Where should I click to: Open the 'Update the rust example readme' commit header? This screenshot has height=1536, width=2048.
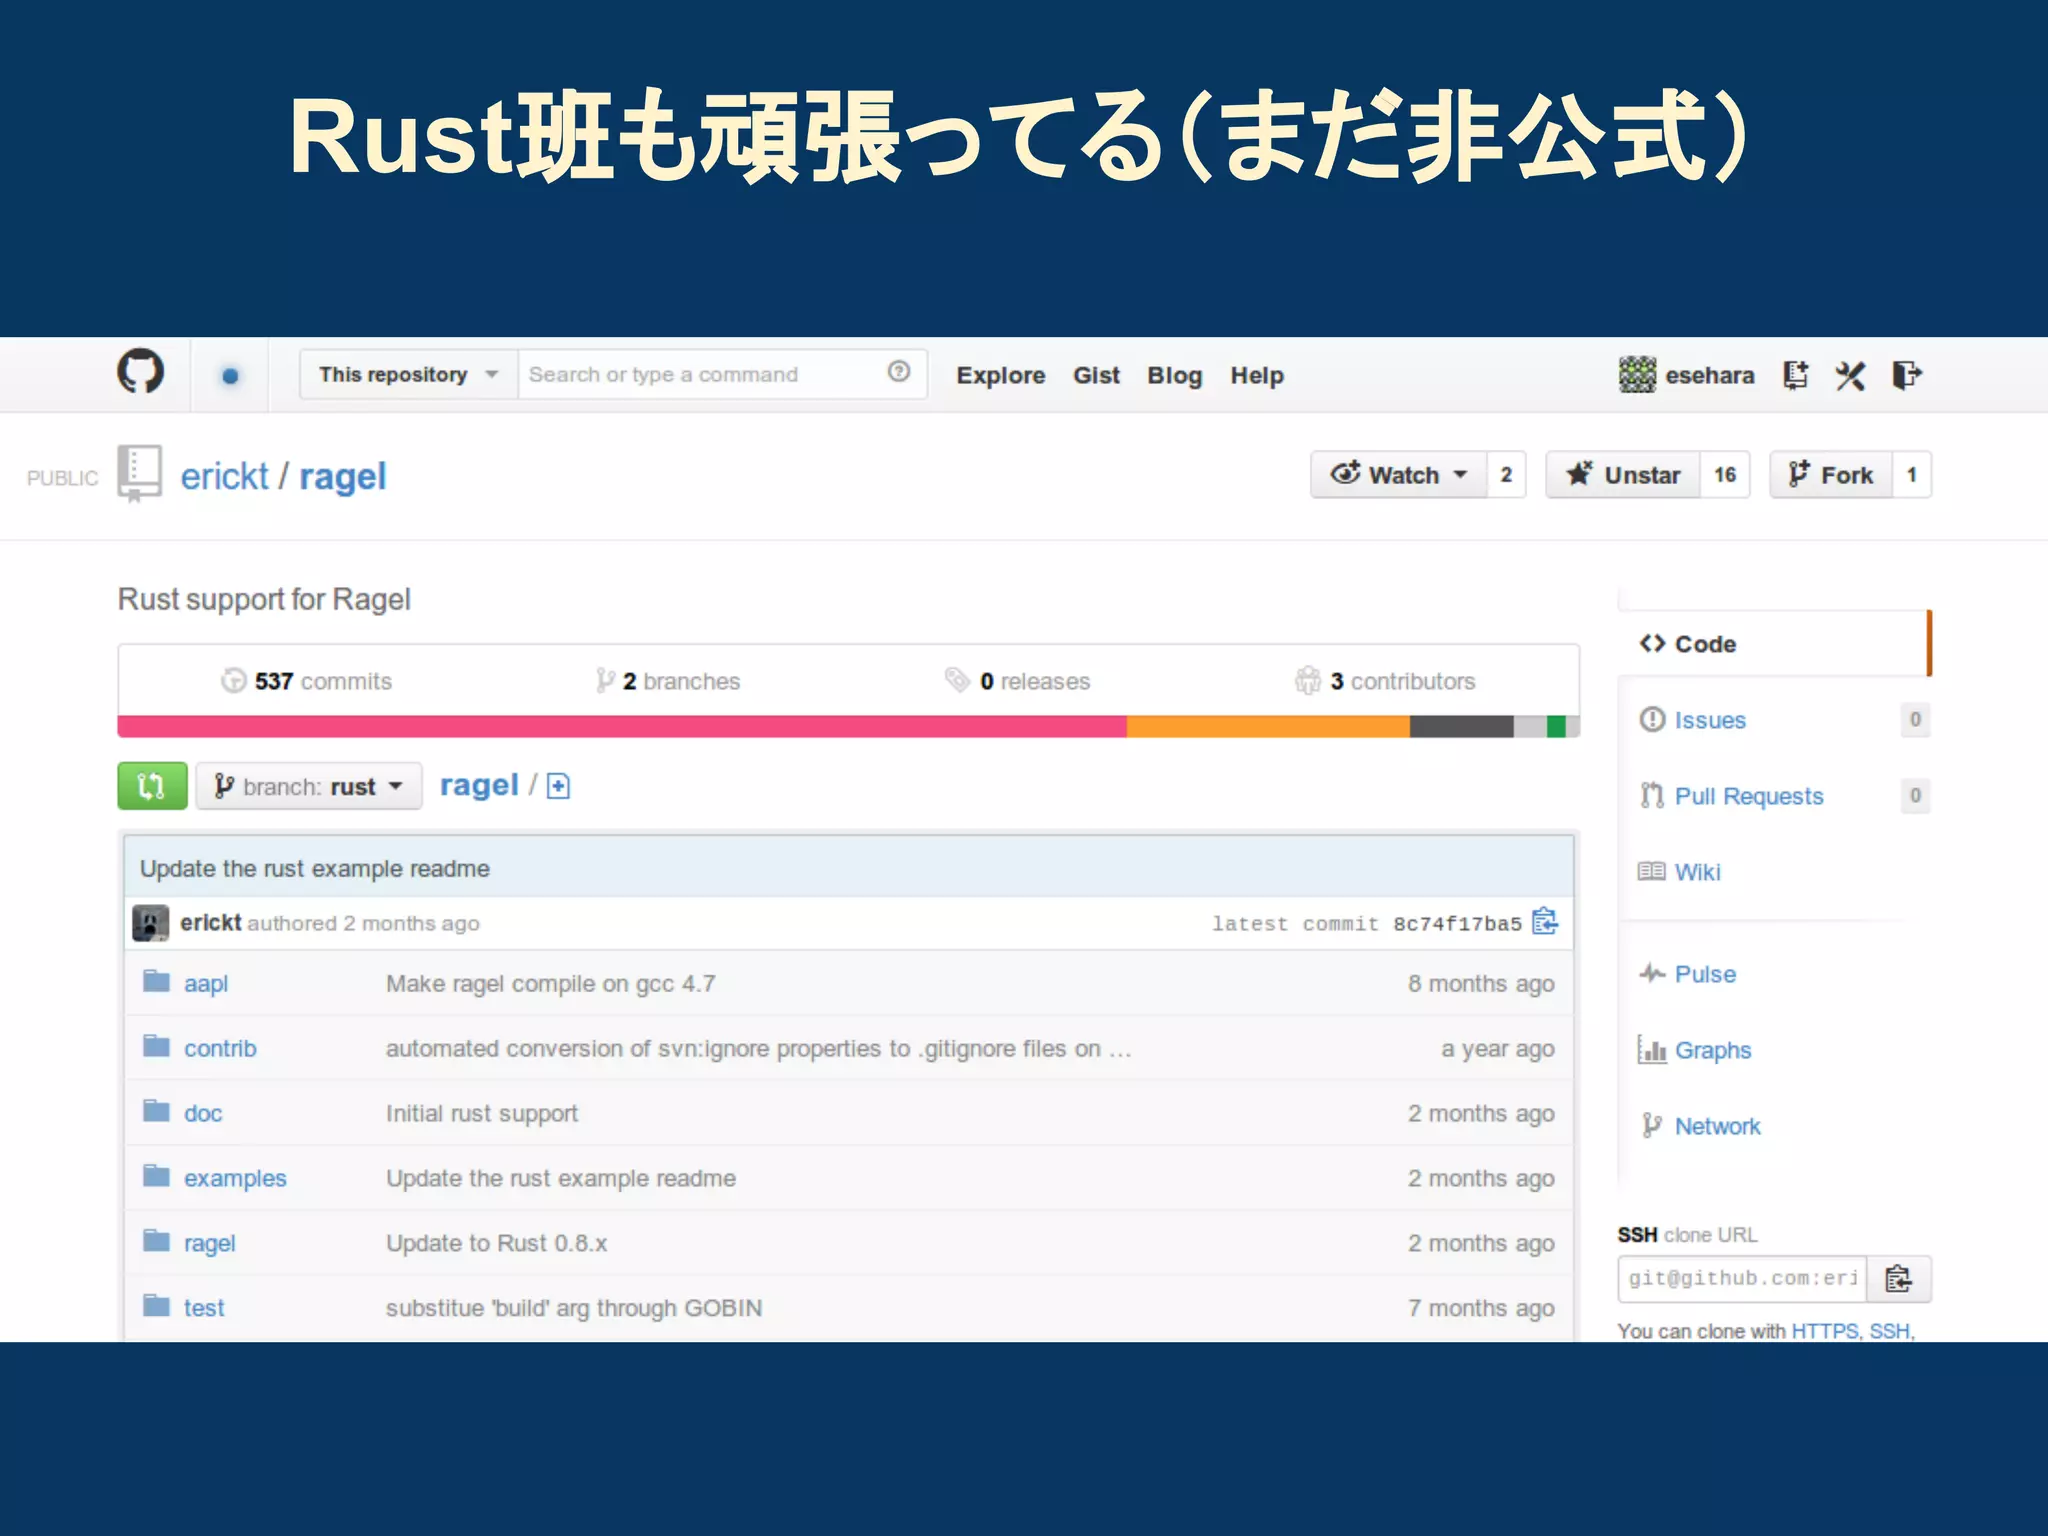point(314,869)
